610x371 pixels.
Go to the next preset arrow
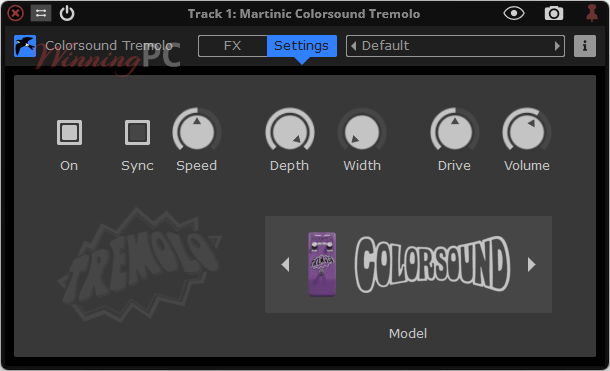click(x=557, y=46)
